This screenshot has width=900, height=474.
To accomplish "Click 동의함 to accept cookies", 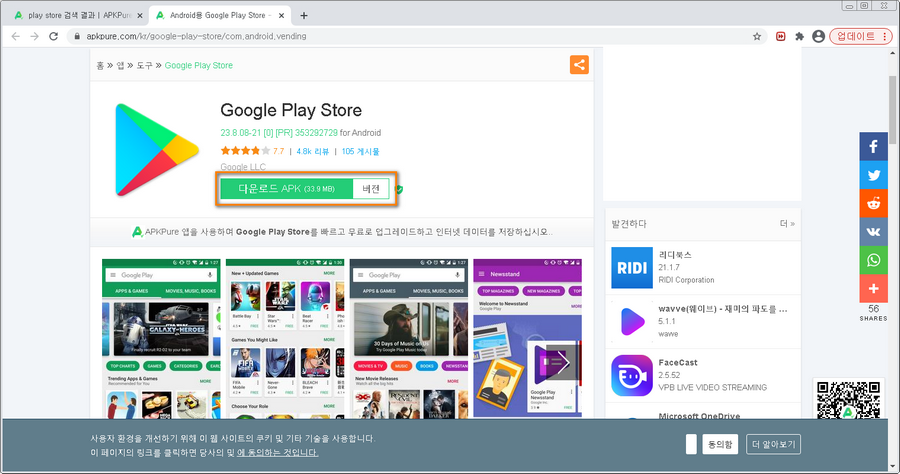I will (720, 444).
